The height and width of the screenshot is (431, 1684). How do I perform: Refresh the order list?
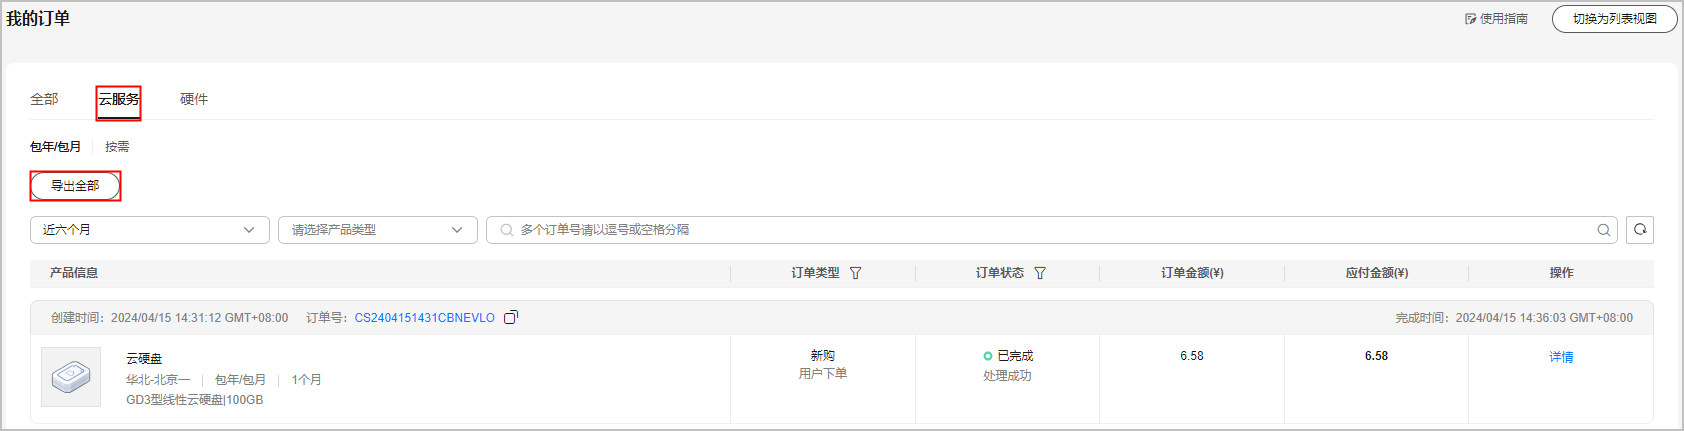(1640, 230)
